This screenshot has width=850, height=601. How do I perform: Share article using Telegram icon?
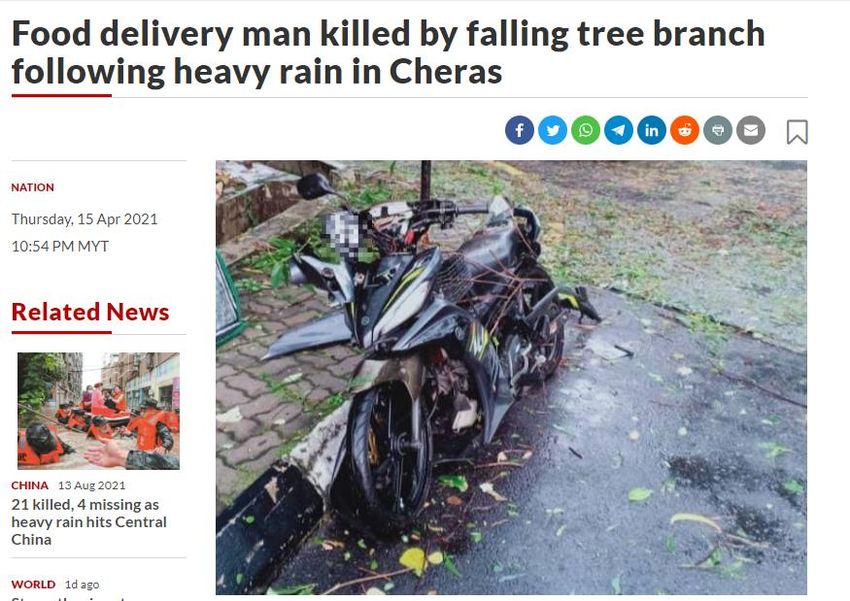(619, 131)
